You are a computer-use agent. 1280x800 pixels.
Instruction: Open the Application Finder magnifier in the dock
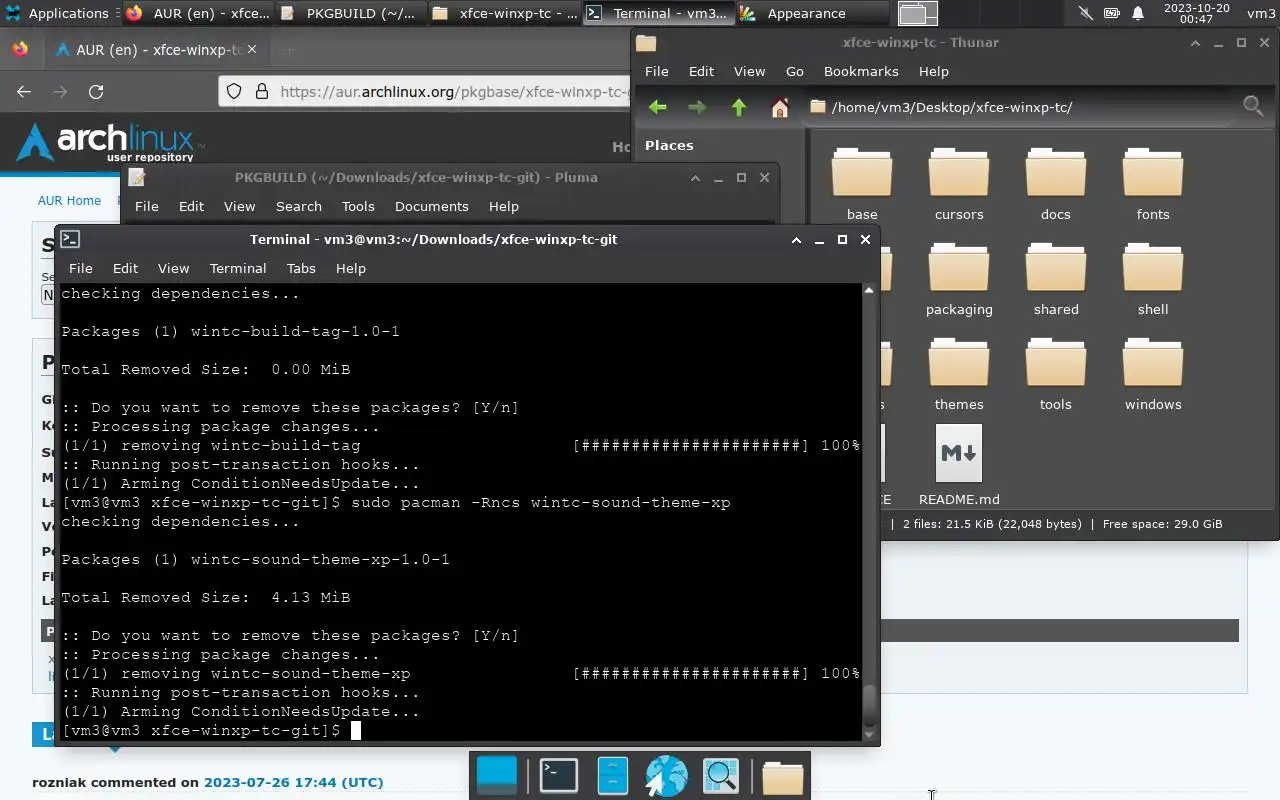tap(721, 776)
